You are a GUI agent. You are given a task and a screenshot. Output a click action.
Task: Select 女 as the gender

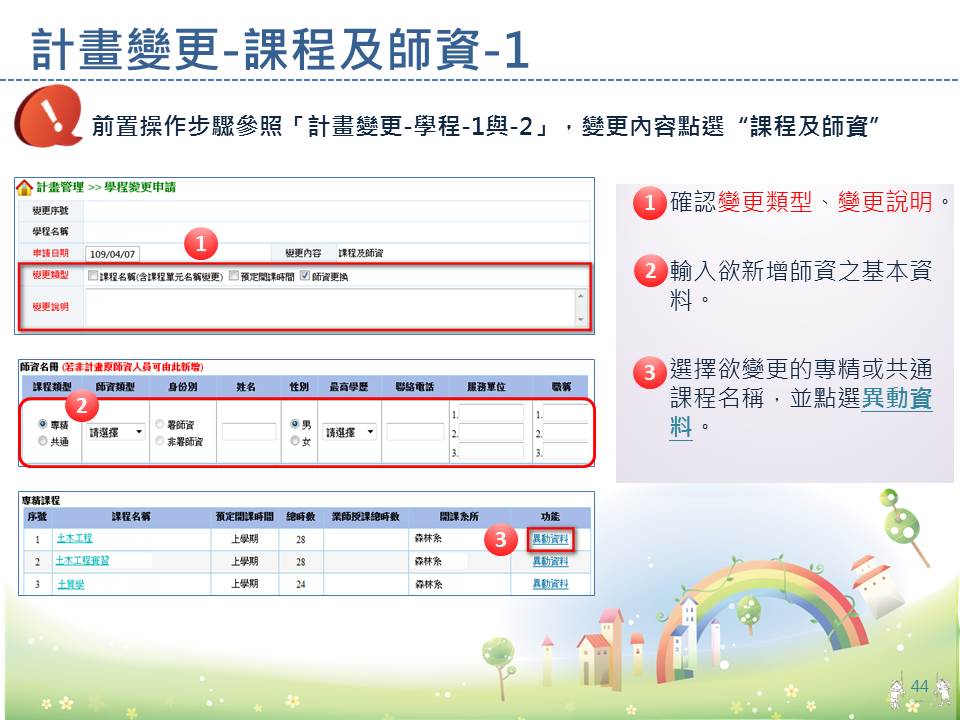(294, 441)
